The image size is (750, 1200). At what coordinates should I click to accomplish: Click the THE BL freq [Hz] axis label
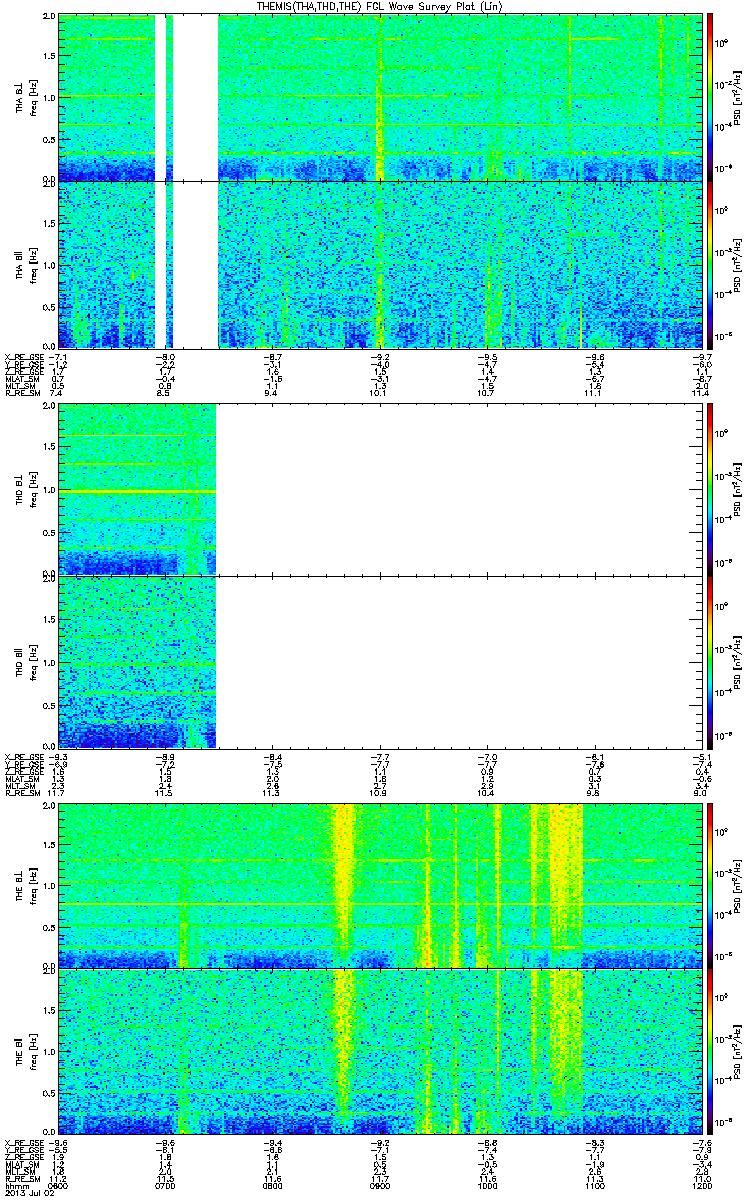pyautogui.click(x=25, y=884)
